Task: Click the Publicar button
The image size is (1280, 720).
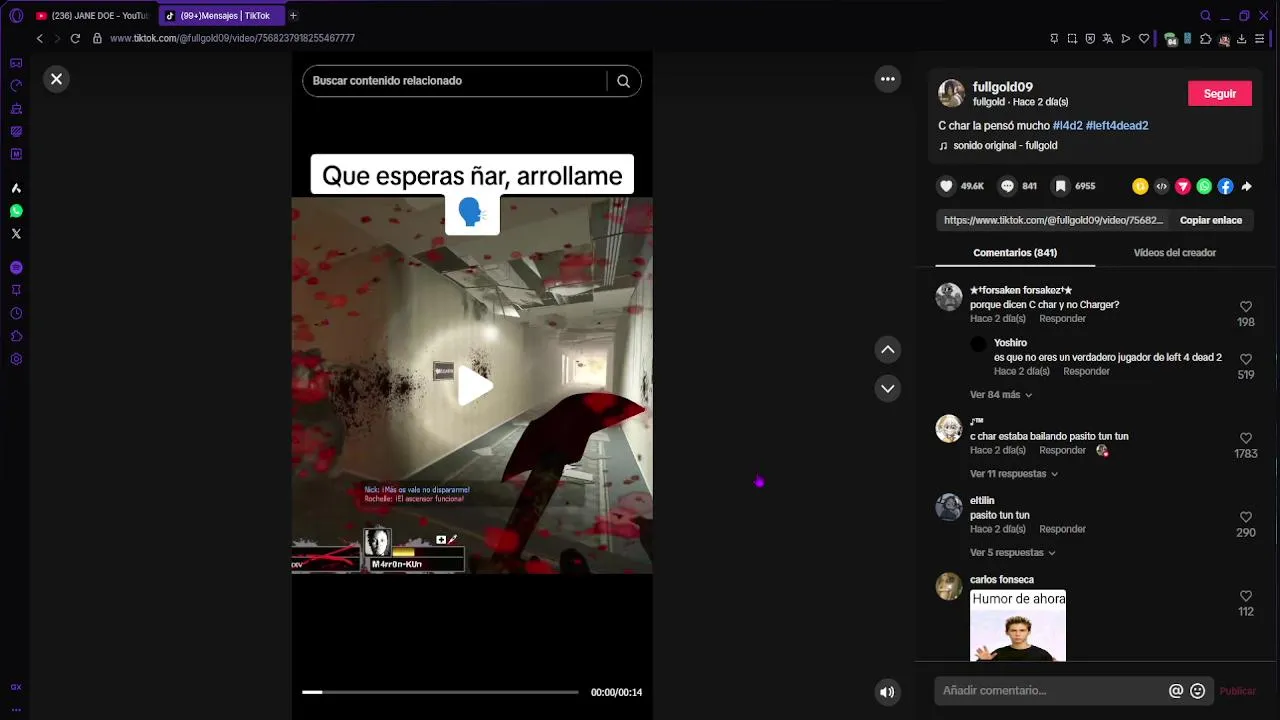Action: (x=1237, y=691)
